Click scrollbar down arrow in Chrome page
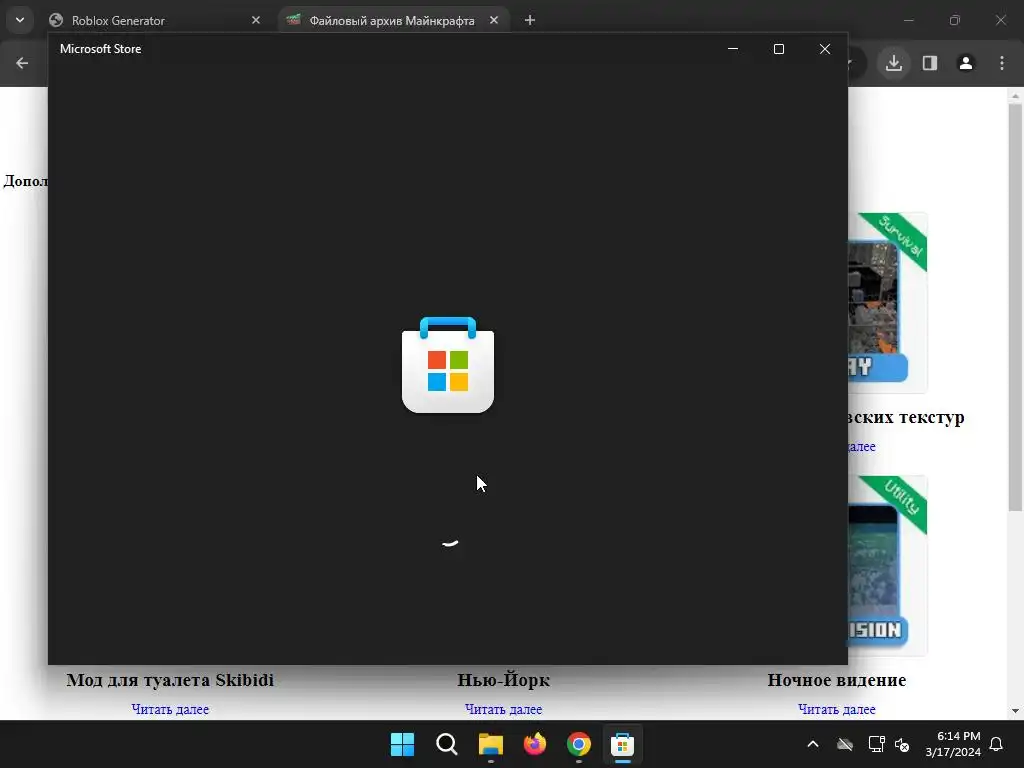The image size is (1024, 768). (x=1015, y=711)
